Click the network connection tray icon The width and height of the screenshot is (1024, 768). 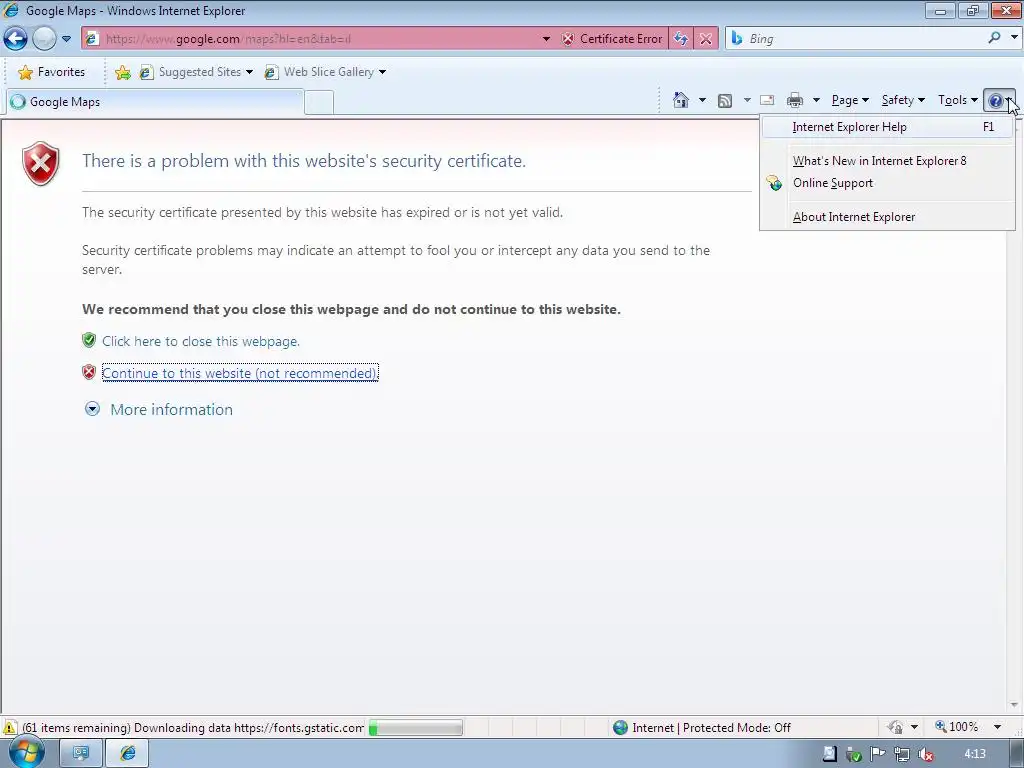click(902, 755)
